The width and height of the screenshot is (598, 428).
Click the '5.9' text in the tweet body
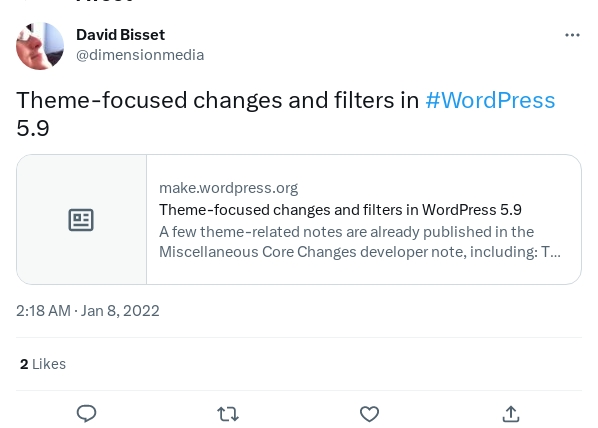pyautogui.click(x=33, y=128)
